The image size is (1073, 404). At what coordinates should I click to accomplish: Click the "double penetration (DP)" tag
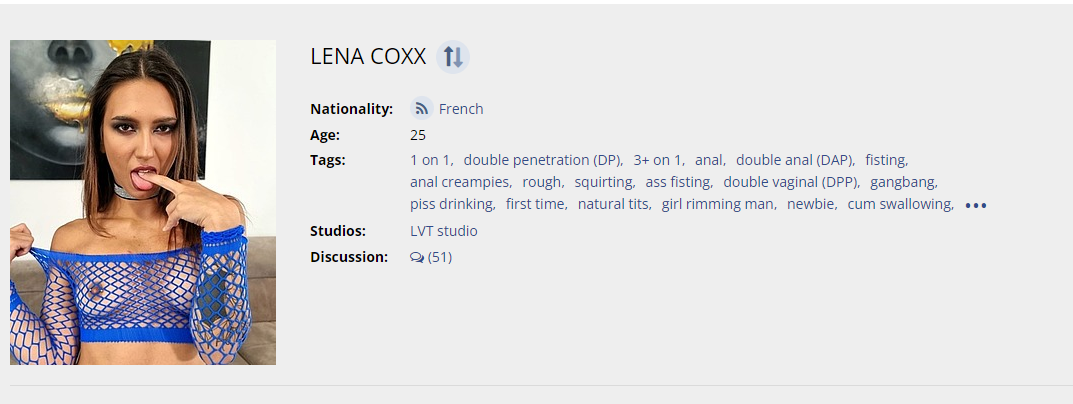coord(542,160)
